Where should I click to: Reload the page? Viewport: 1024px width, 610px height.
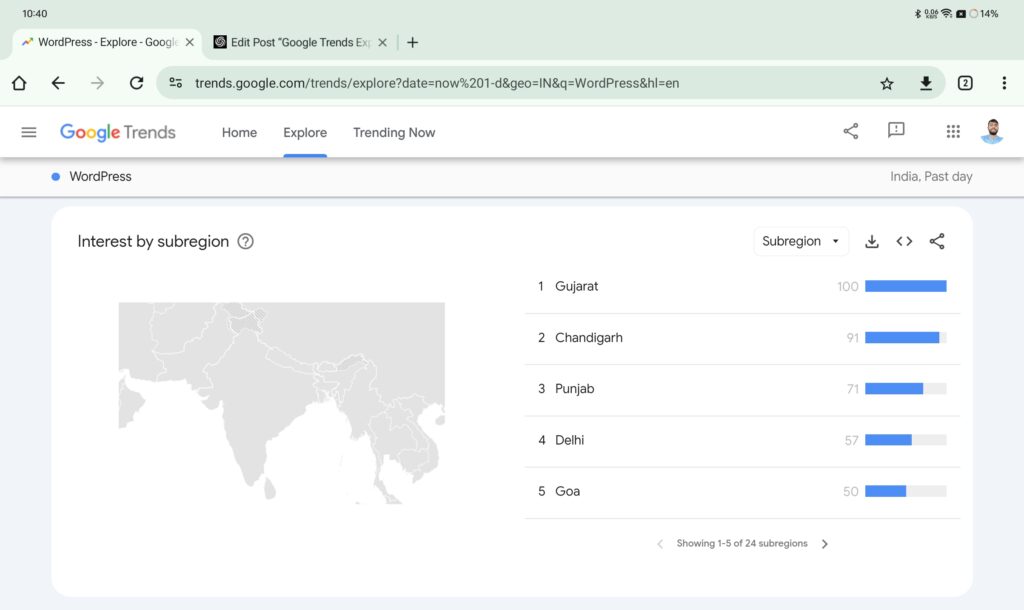(137, 83)
